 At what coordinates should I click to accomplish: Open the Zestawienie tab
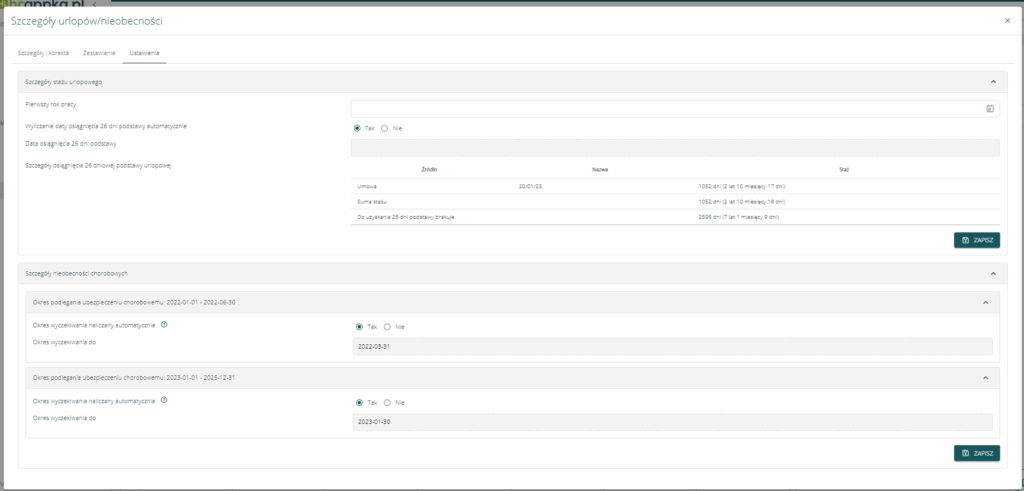(x=99, y=52)
